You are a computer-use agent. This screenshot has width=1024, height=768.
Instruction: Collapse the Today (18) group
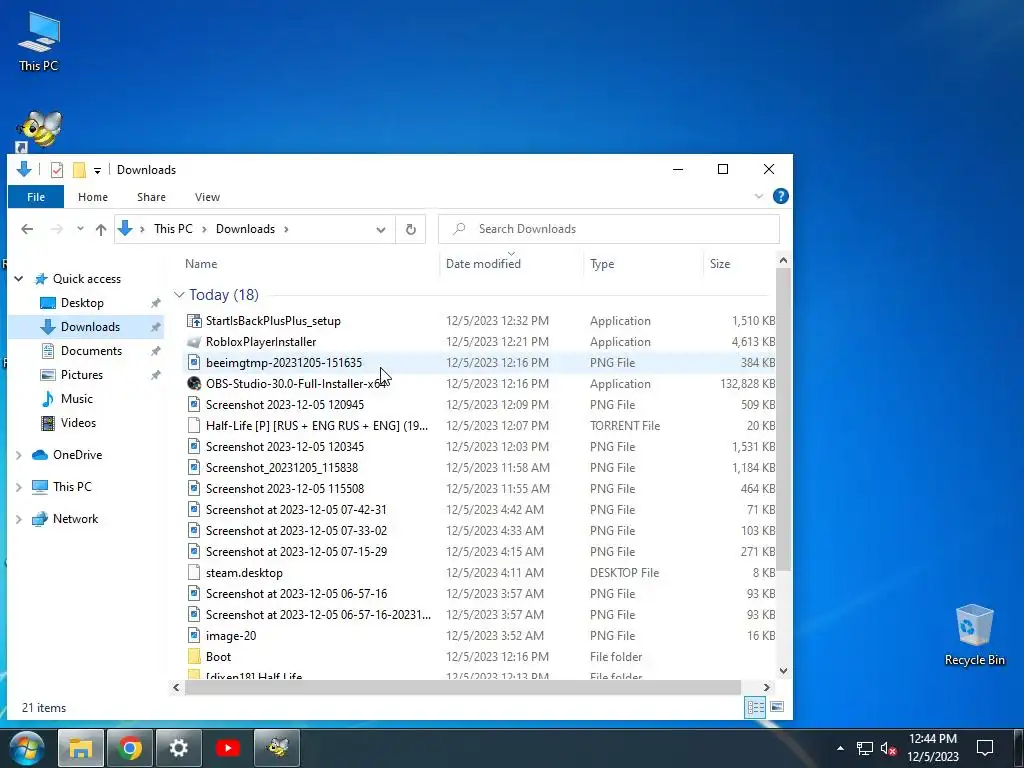pyautogui.click(x=179, y=295)
